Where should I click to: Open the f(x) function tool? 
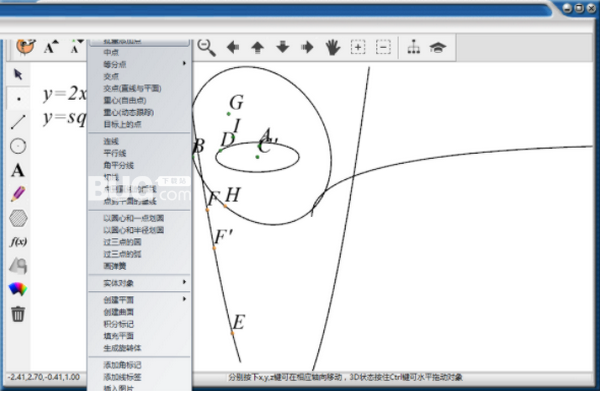point(18,241)
